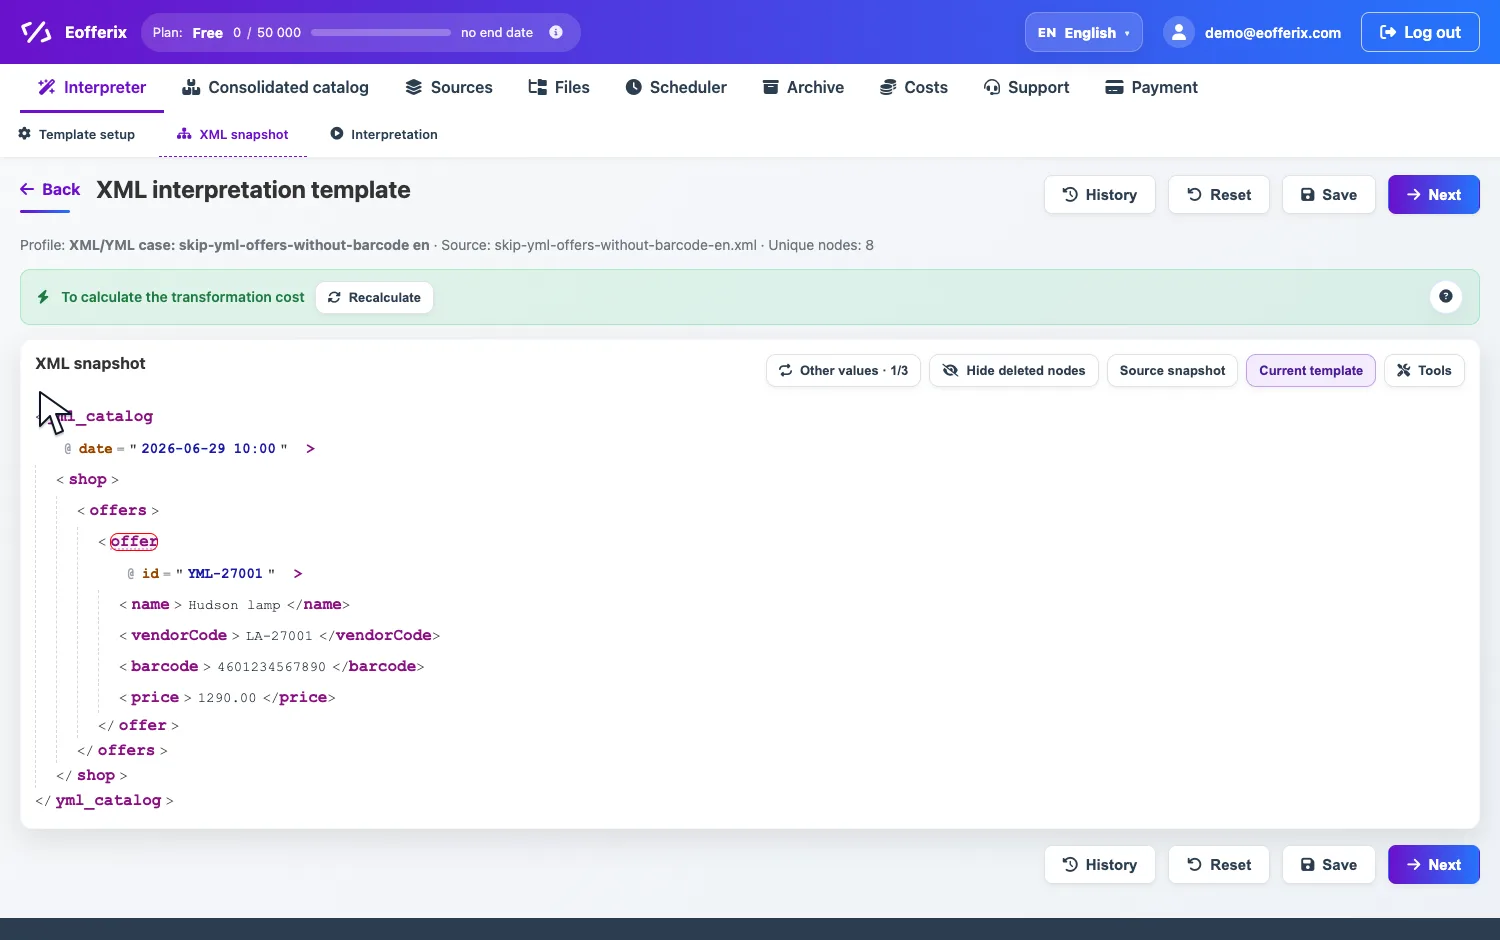
Task: Select the Template setup step
Action: 77,134
